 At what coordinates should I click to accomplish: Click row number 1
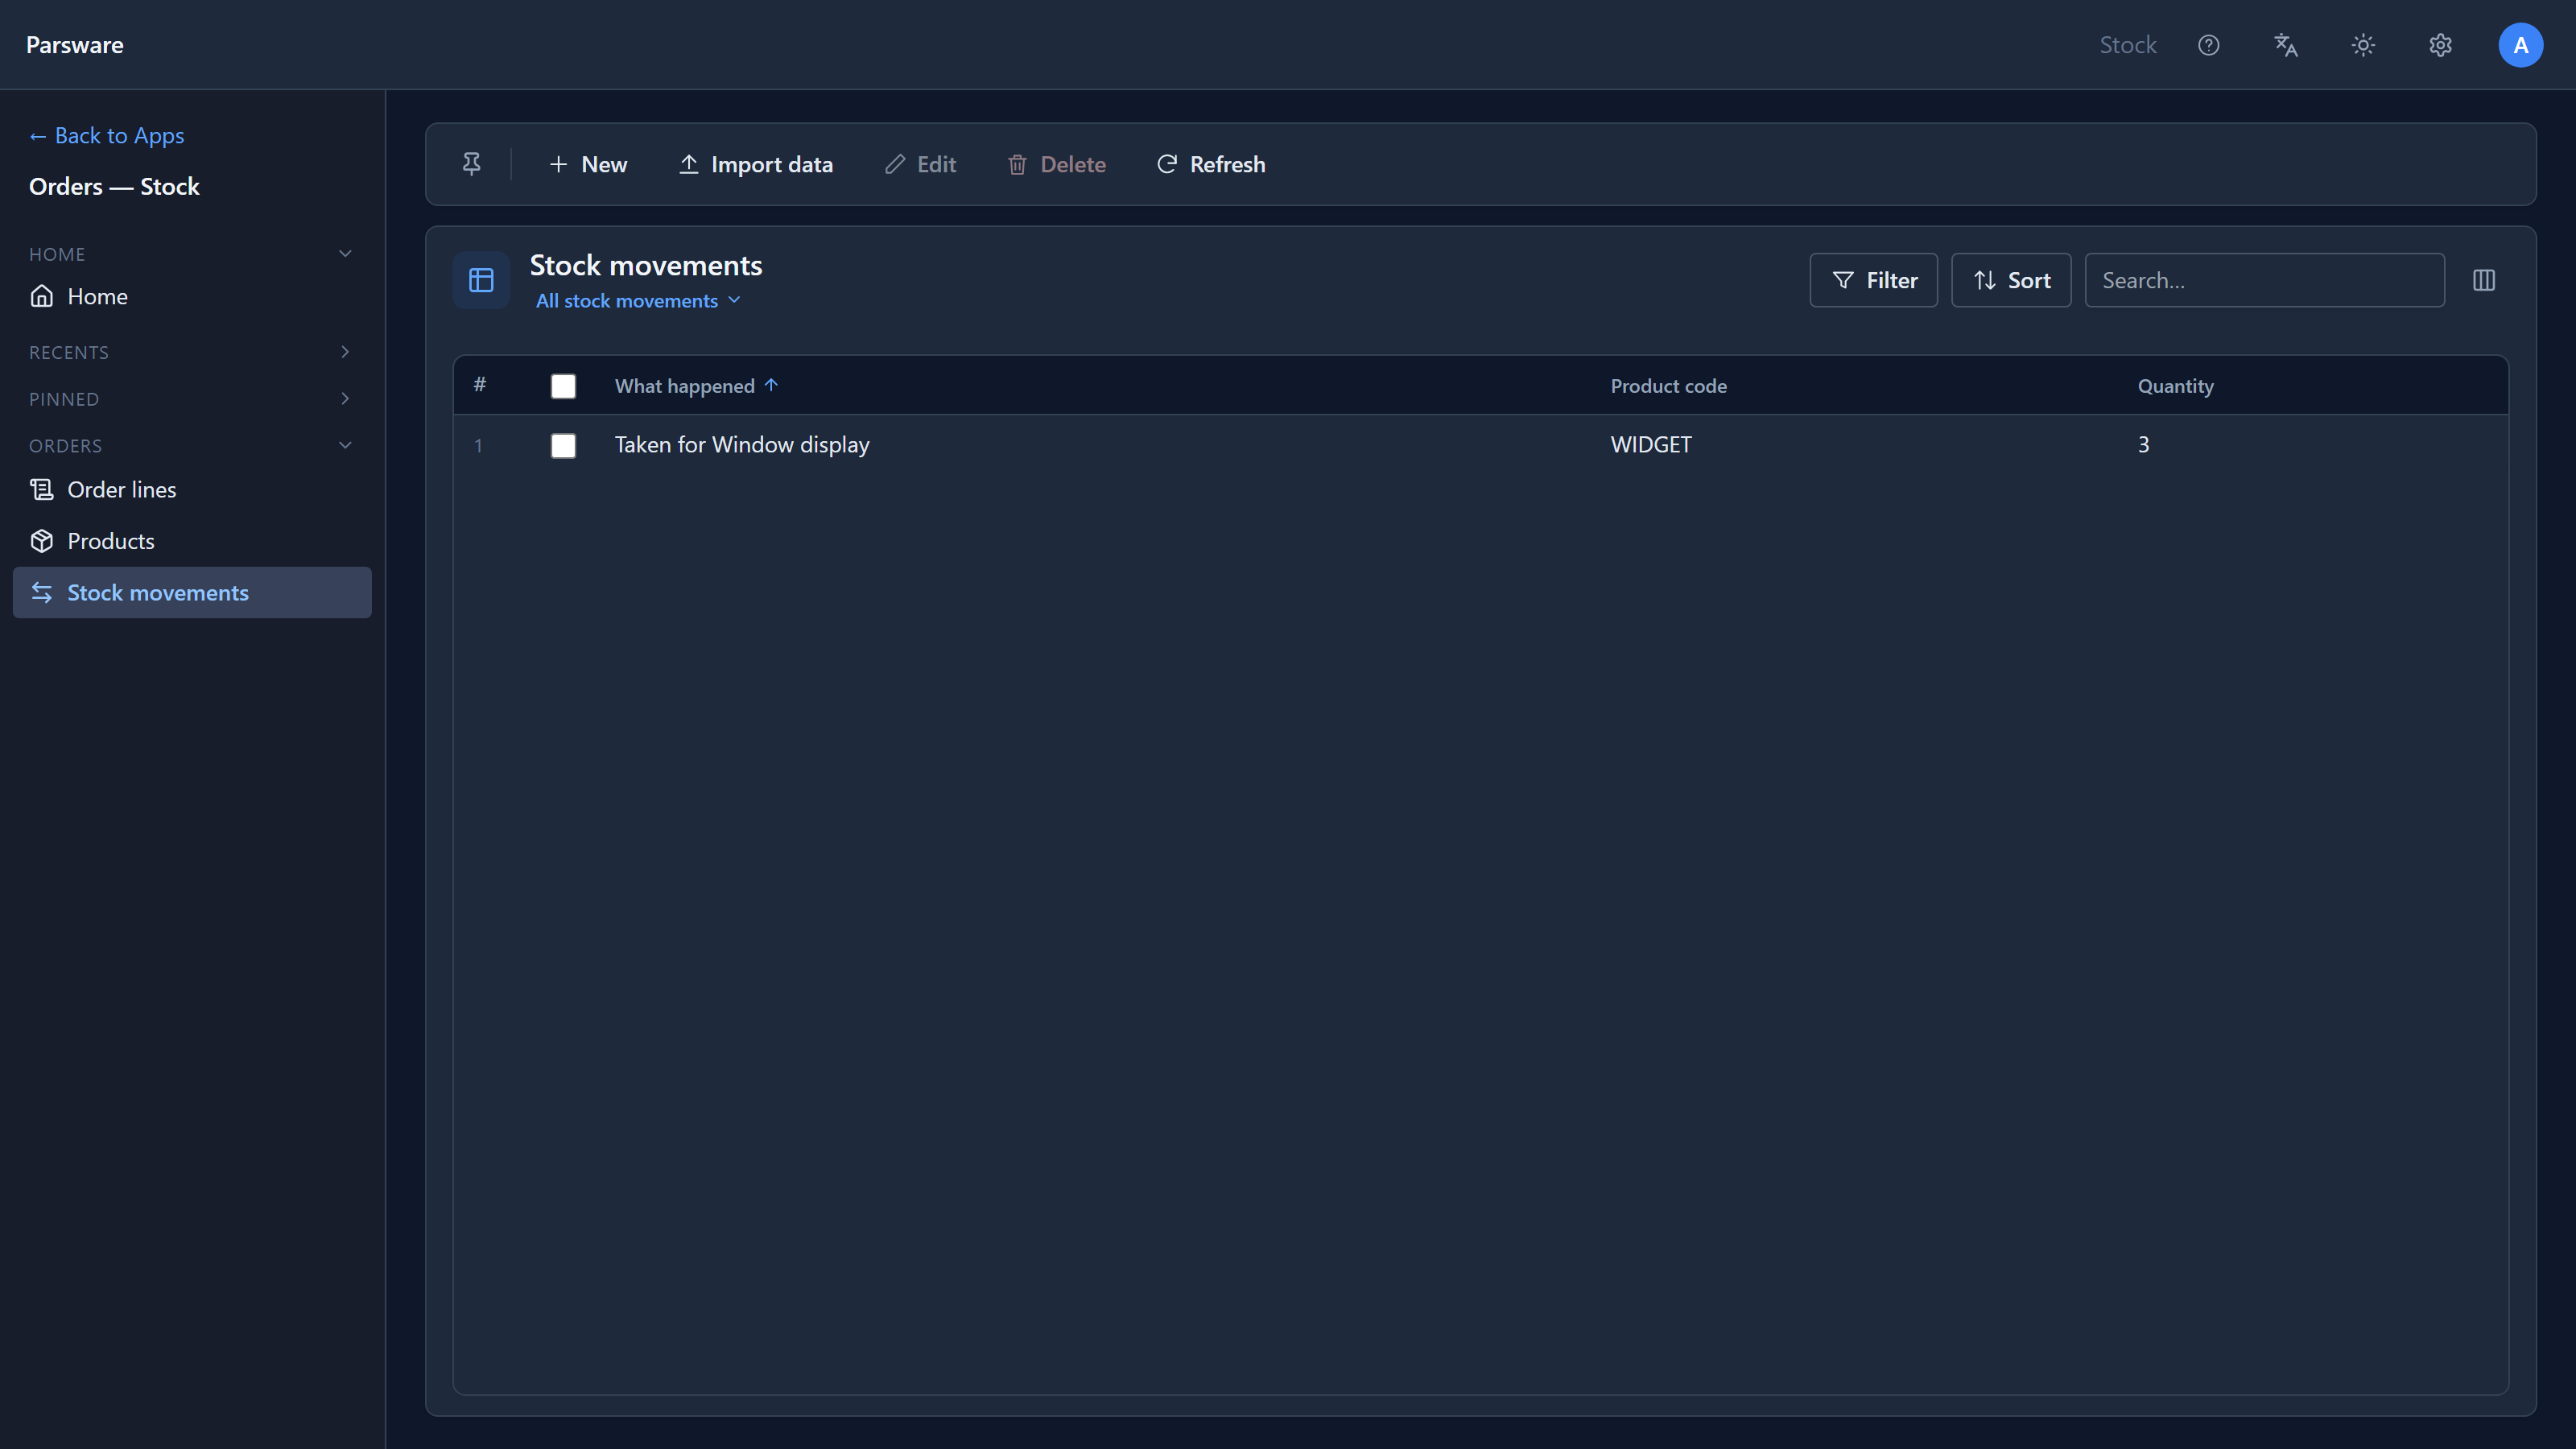pos(478,446)
